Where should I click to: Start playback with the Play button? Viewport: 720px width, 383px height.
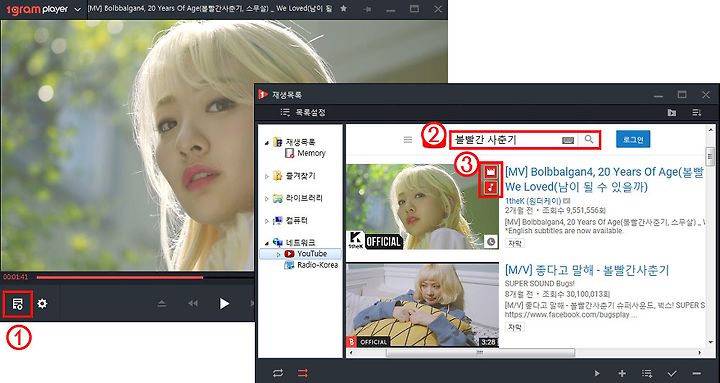coord(224,304)
